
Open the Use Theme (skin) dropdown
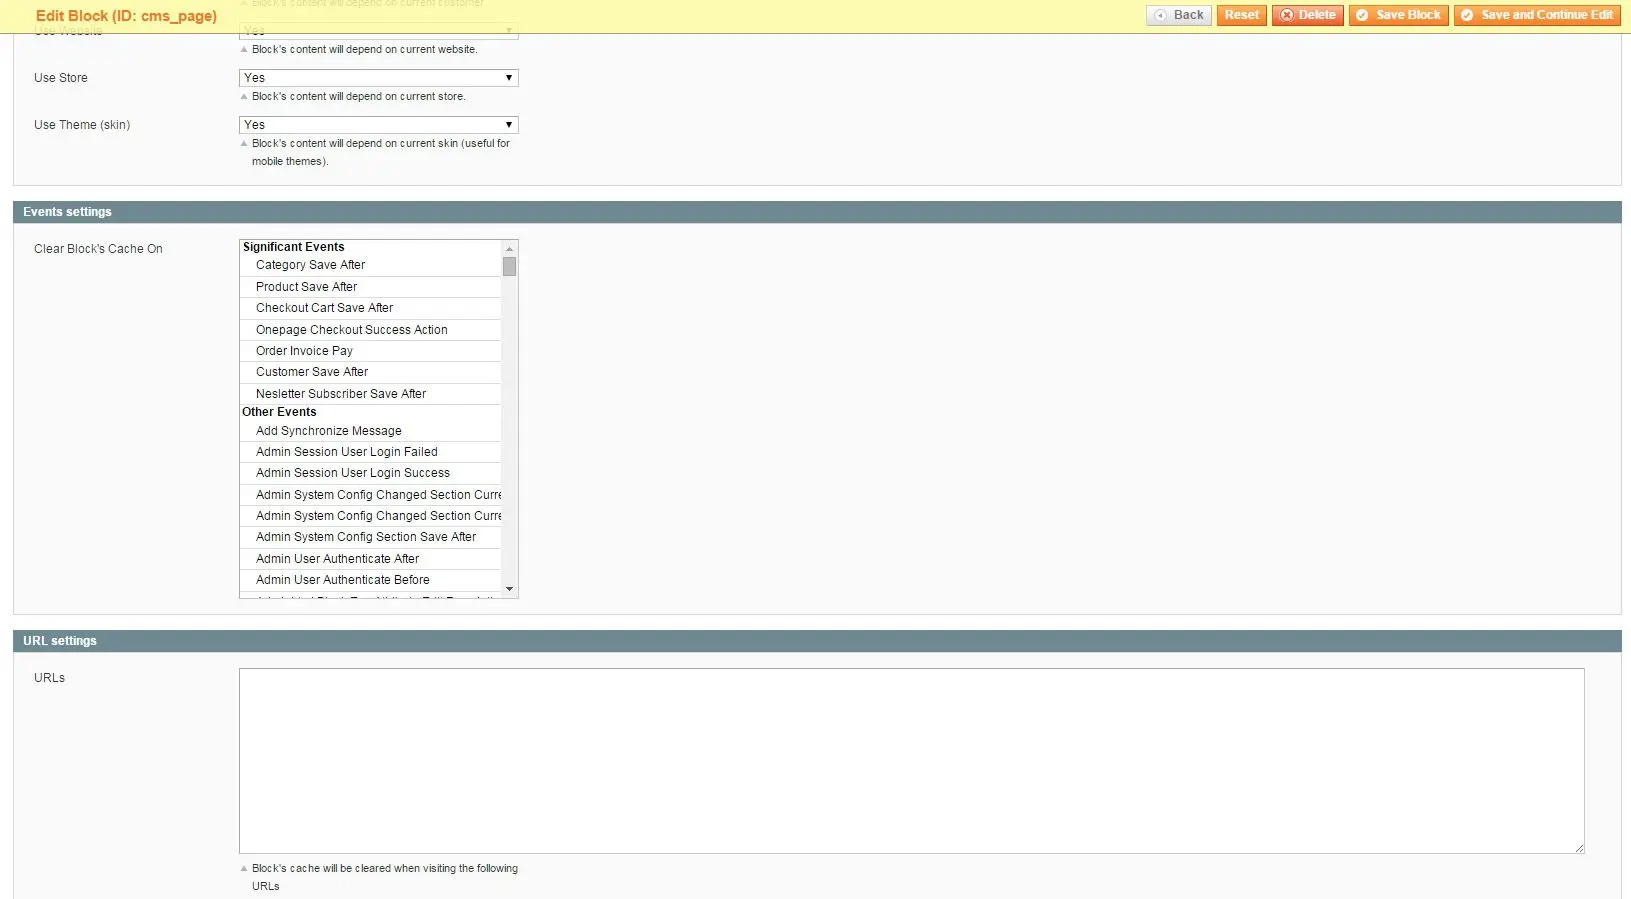[x=378, y=125]
